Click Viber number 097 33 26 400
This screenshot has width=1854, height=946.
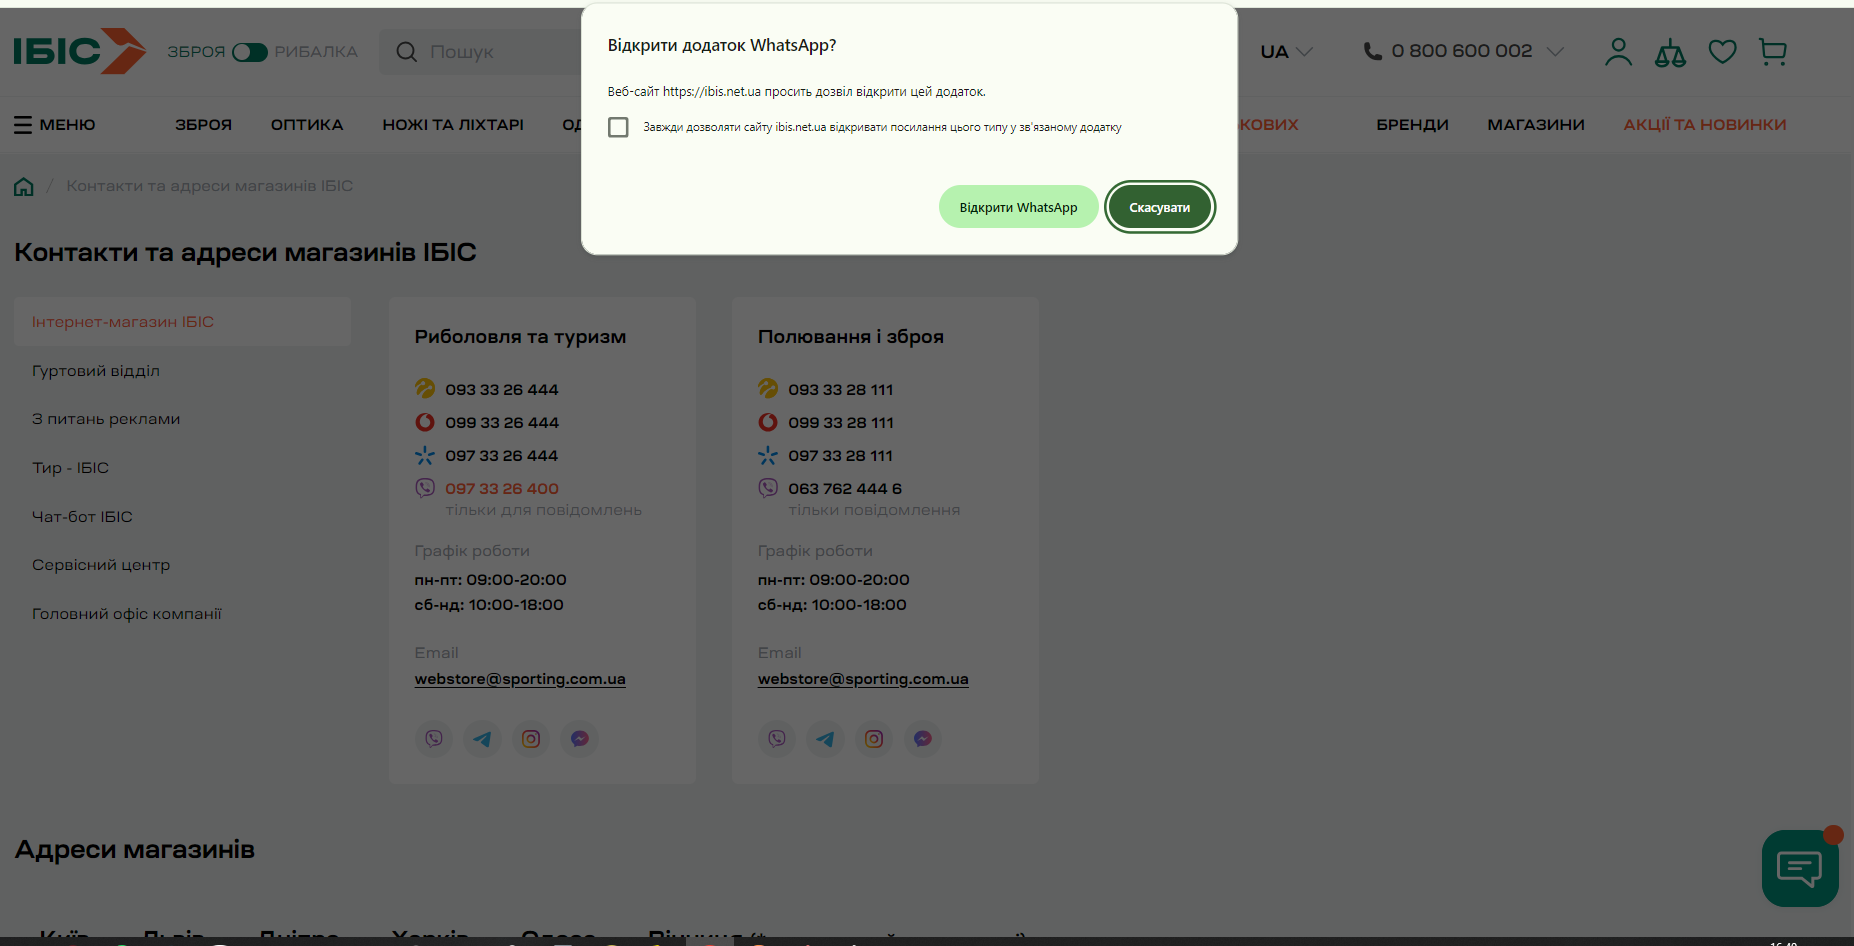[502, 489]
